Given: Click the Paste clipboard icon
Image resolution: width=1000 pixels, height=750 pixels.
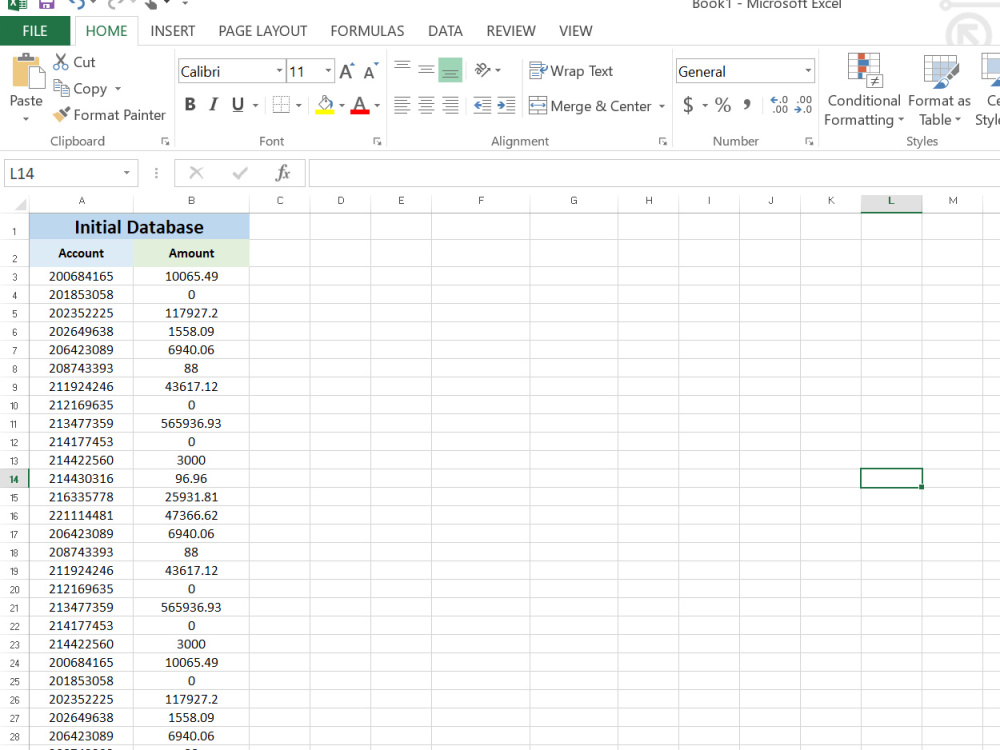Looking at the screenshot, I should pos(27,71).
